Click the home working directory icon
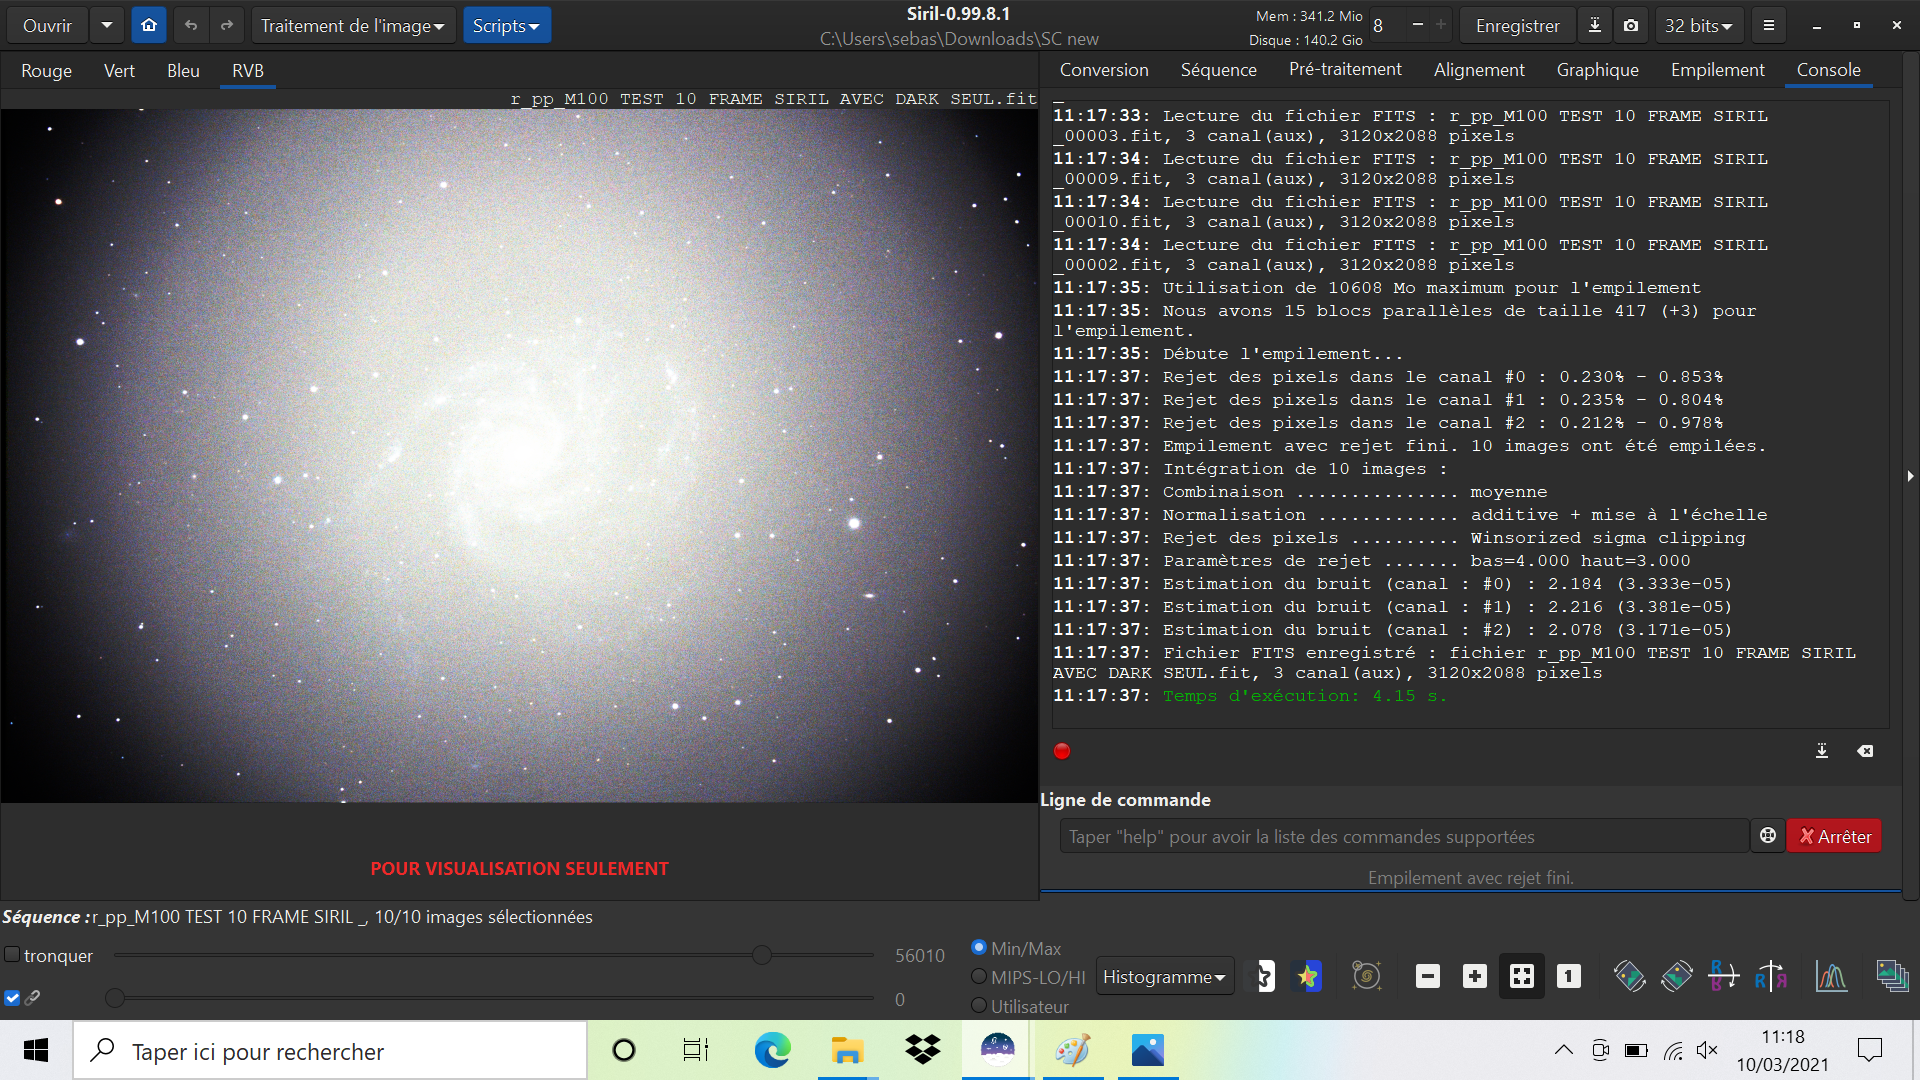Image resolution: width=1920 pixels, height=1080 pixels. coord(149,26)
